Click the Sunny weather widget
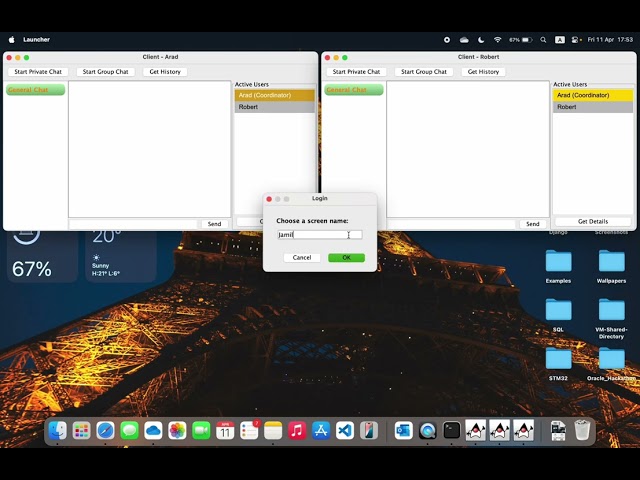 pos(121,256)
